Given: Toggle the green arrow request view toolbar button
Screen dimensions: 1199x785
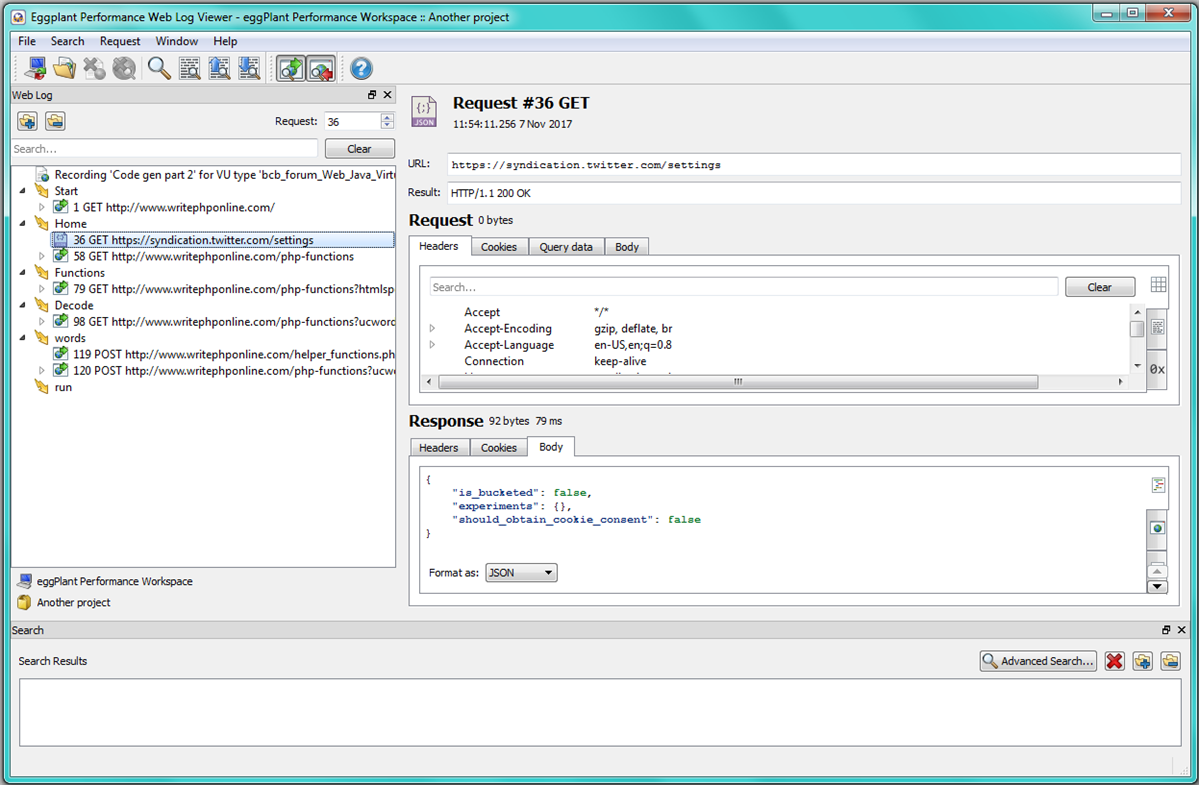Looking at the screenshot, I should click(291, 68).
